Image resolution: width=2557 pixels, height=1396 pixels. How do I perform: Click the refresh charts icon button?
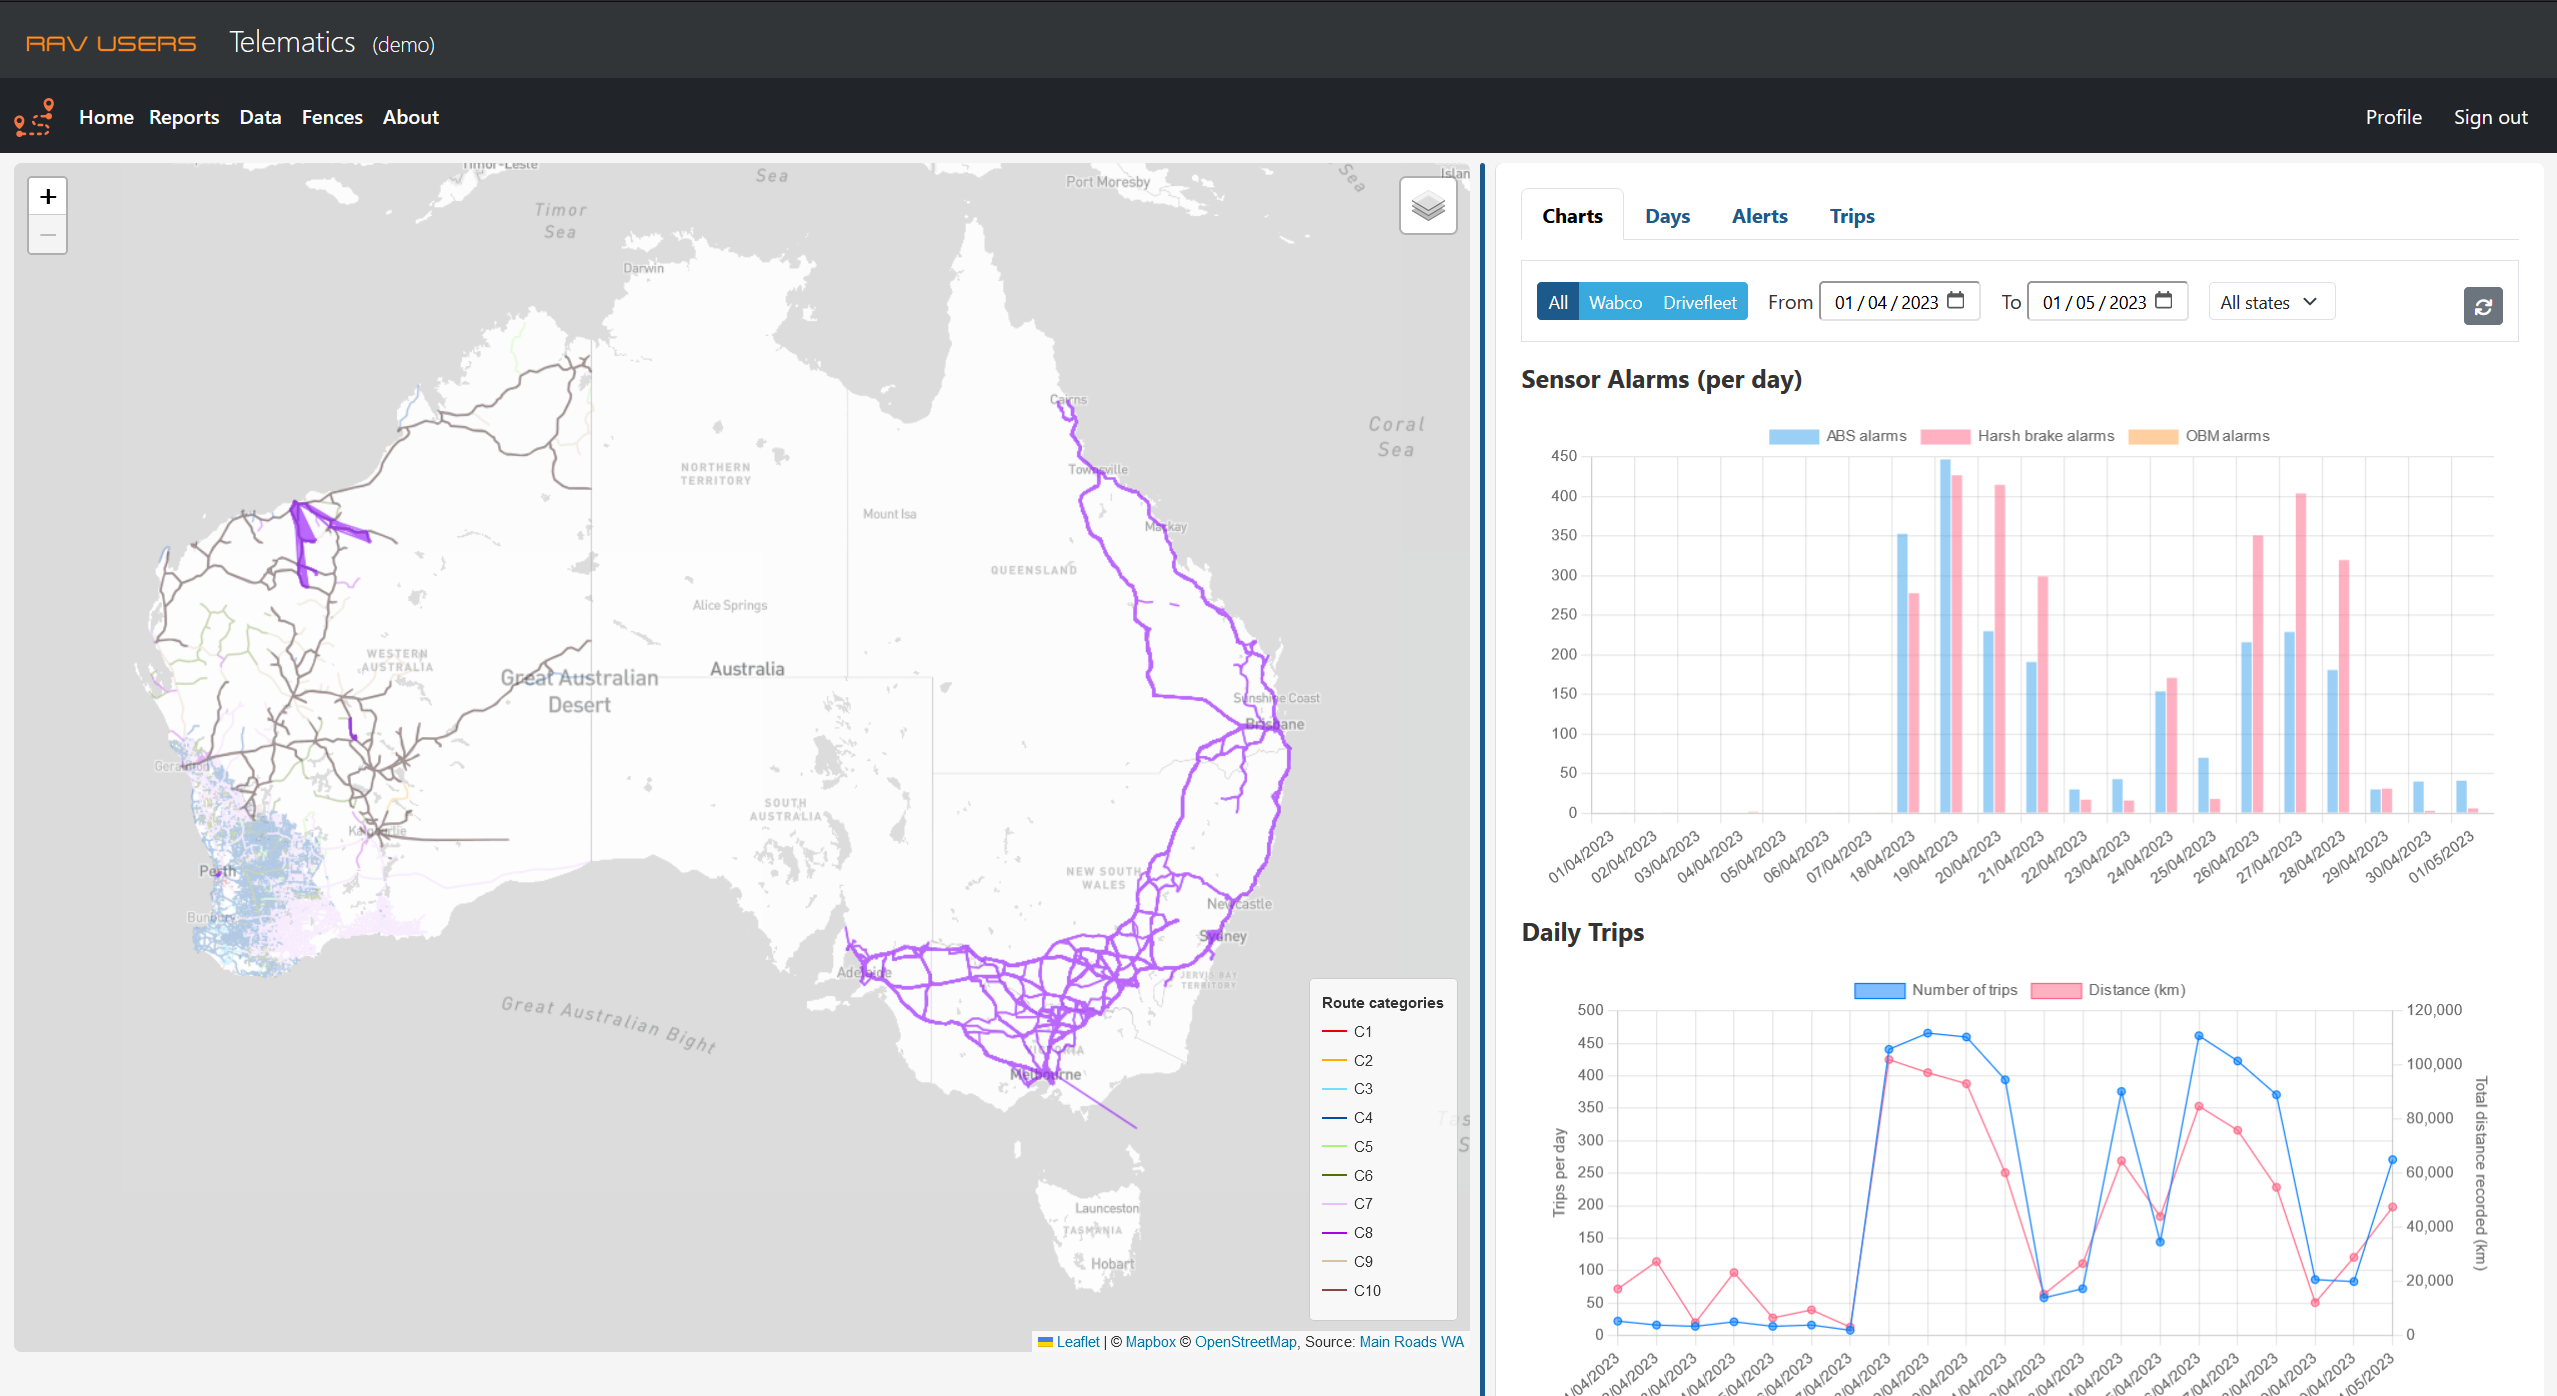2482,306
